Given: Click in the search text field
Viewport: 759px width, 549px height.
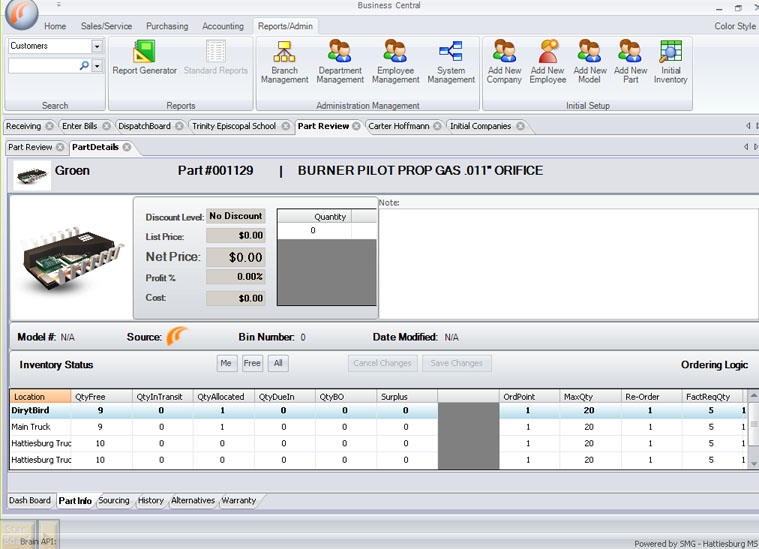Looking at the screenshot, I should coord(44,65).
